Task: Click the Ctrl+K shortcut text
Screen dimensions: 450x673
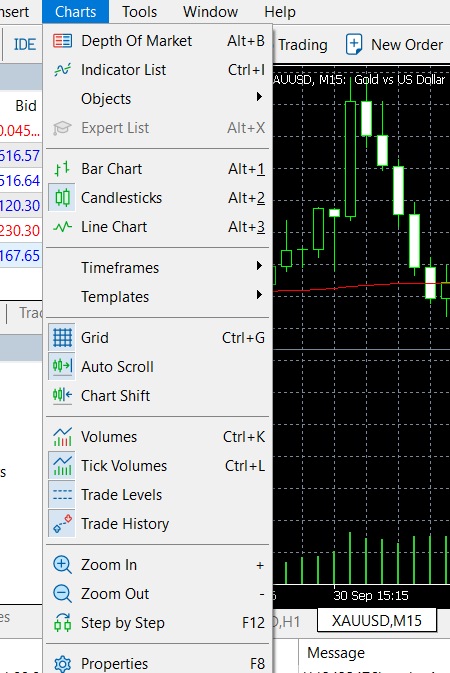Action: tap(244, 437)
